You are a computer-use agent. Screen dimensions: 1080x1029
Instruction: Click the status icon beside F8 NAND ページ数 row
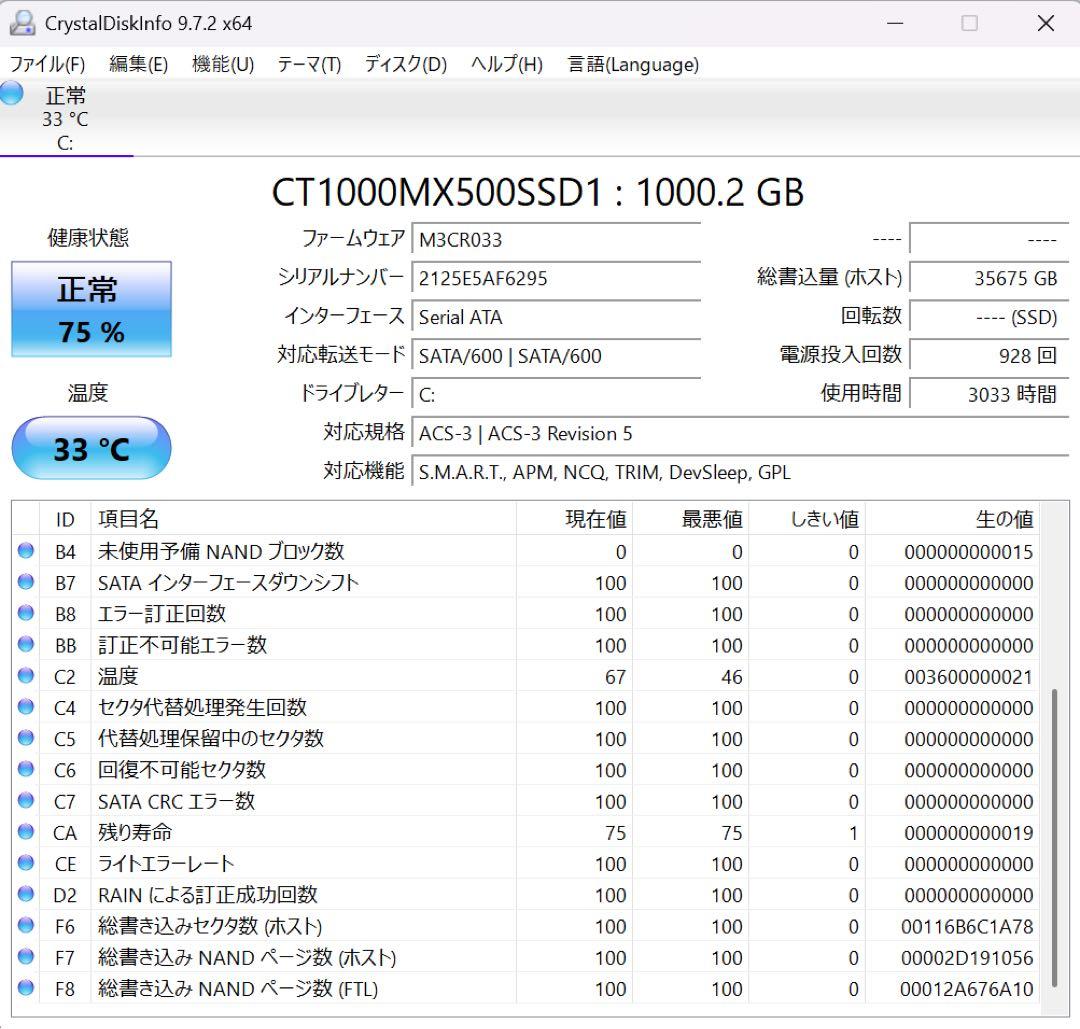(x=26, y=988)
